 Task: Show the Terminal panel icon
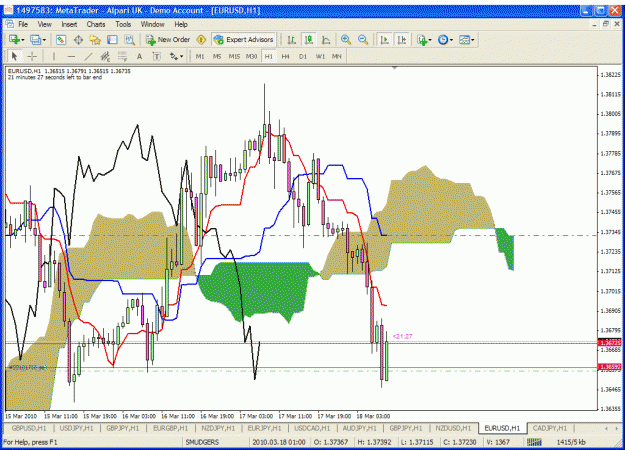pos(112,40)
